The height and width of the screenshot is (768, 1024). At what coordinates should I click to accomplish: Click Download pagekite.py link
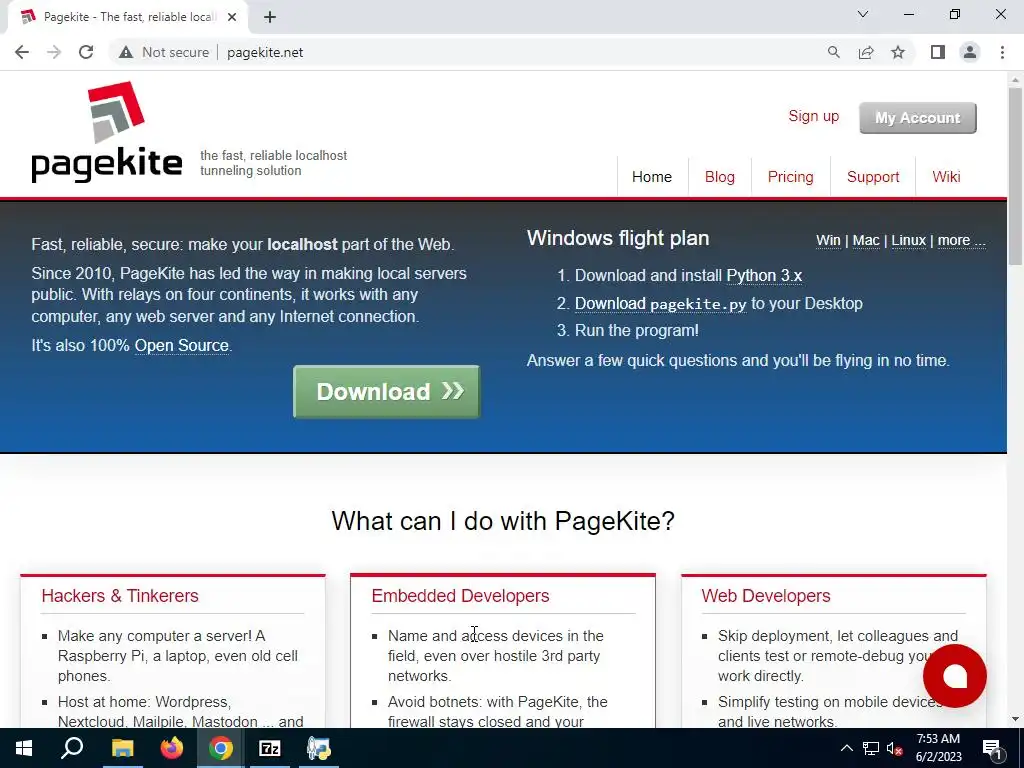click(x=660, y=304)
